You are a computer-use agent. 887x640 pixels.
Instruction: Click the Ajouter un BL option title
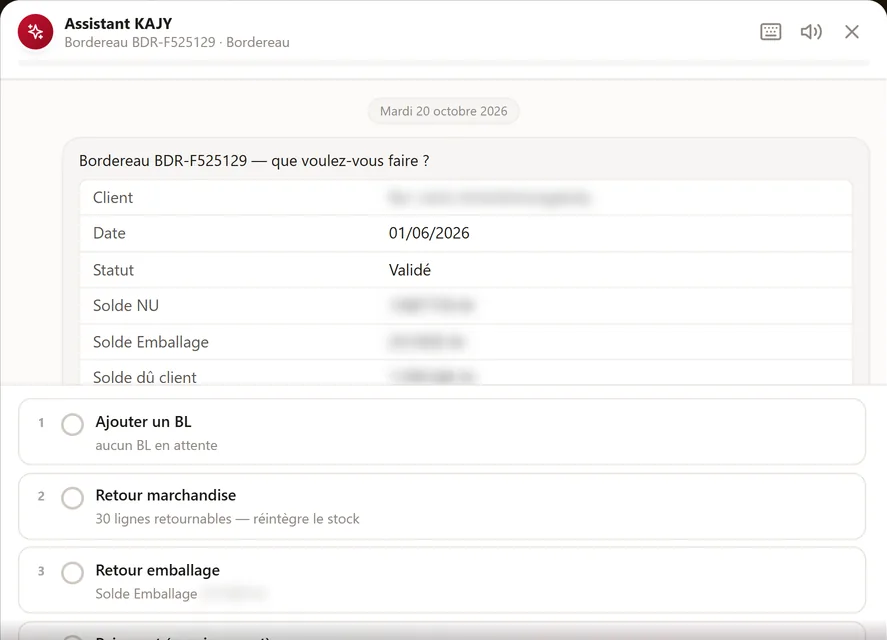(143, 422)
